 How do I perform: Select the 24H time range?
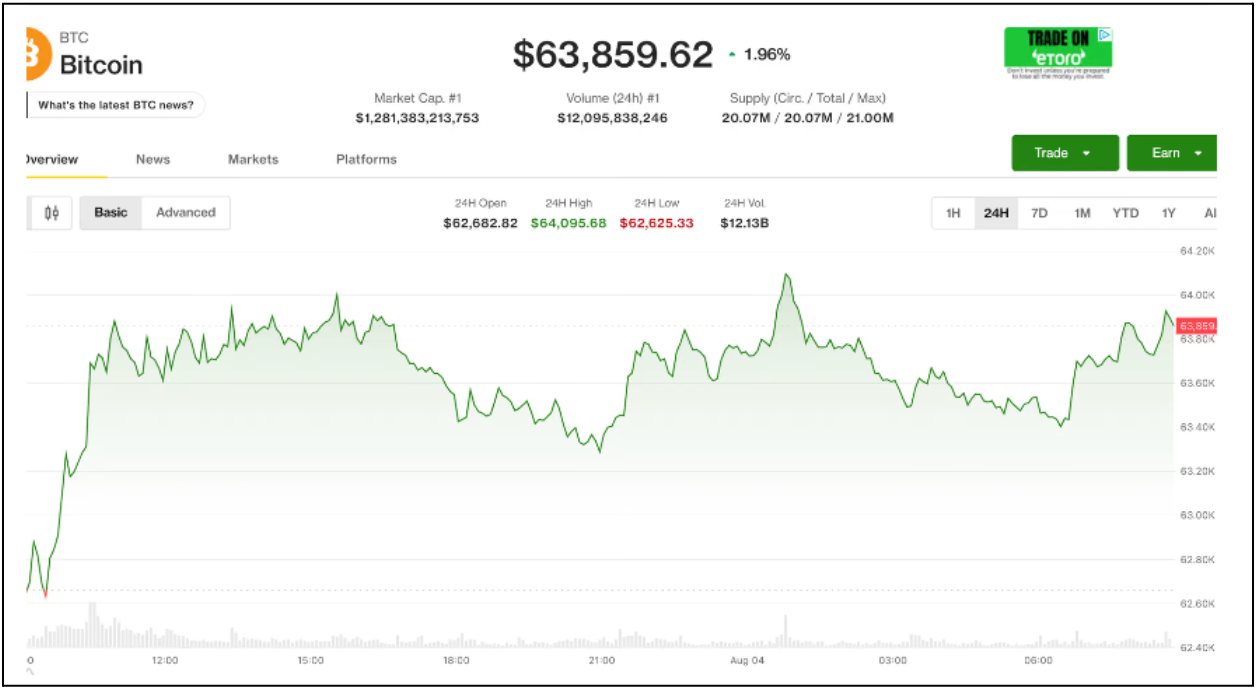(996, 213)
